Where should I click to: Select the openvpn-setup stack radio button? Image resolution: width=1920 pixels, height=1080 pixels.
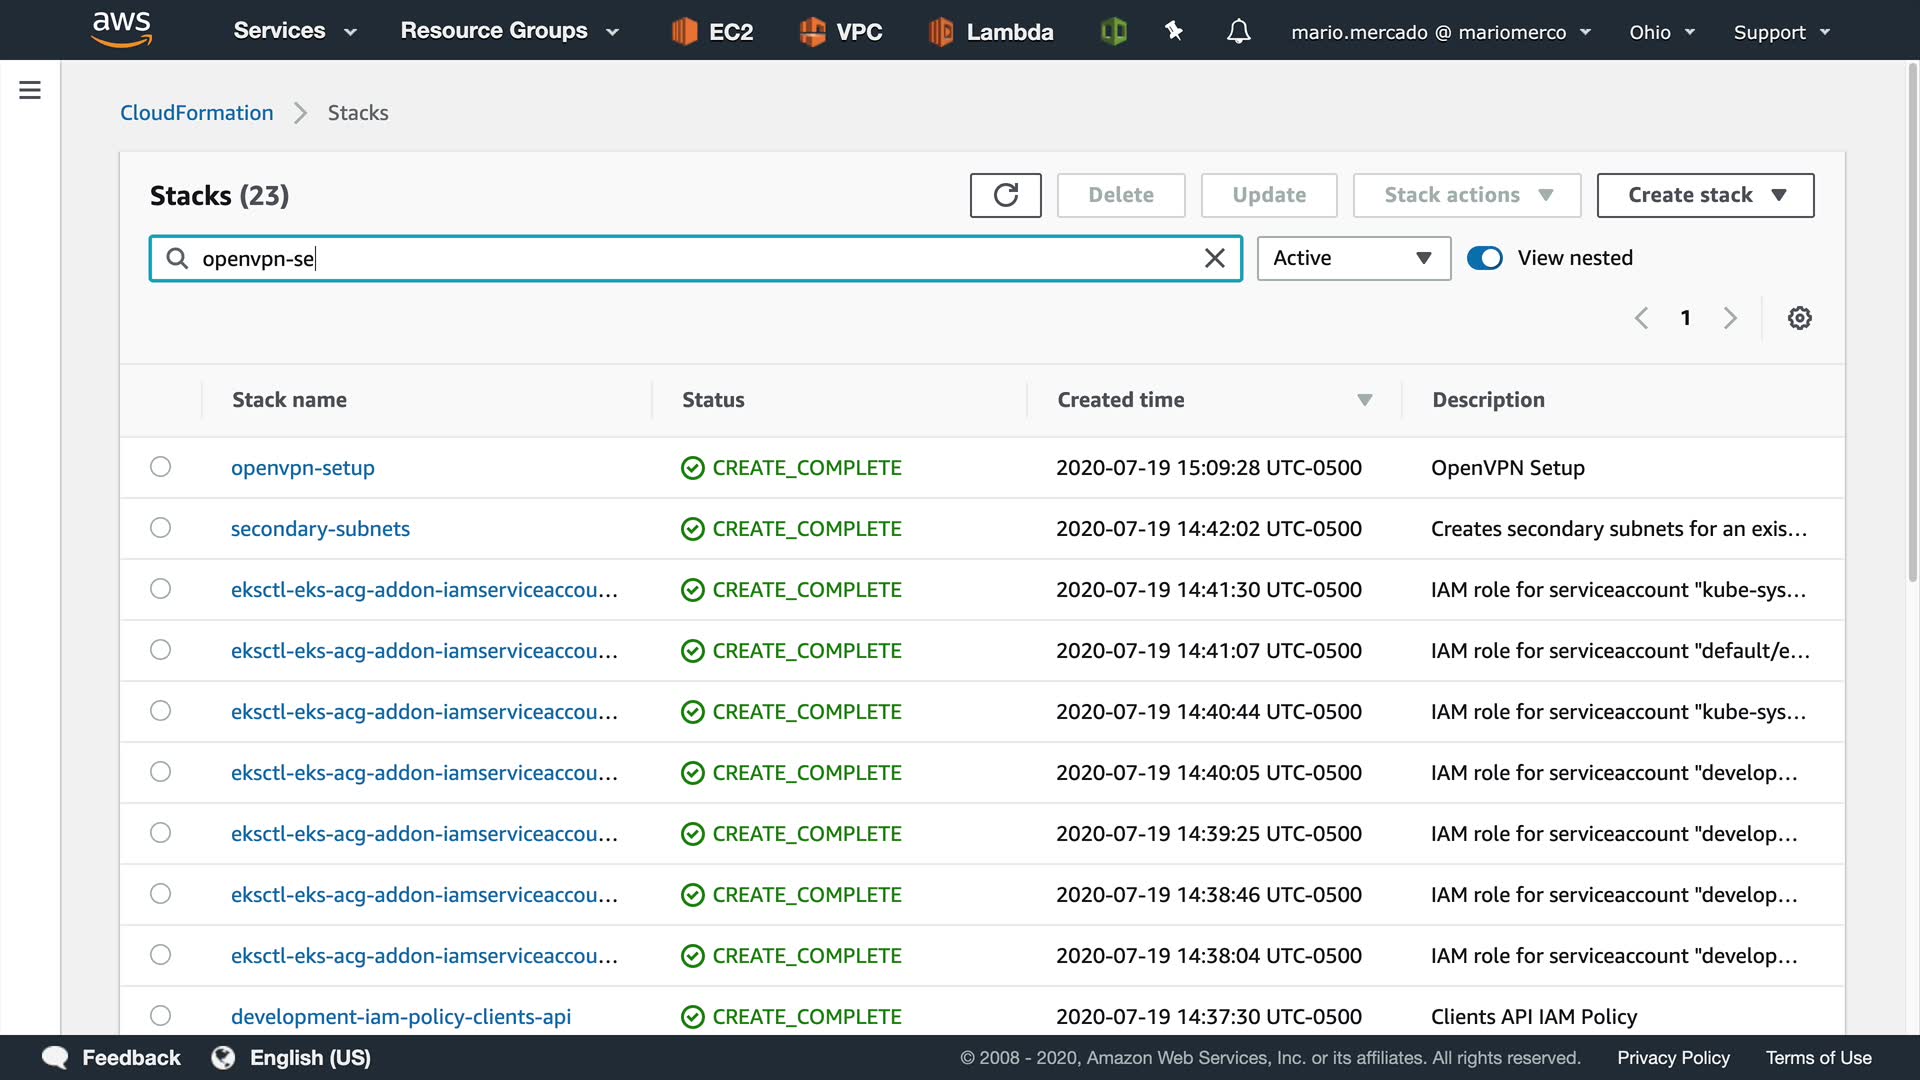pyautogui.click(x=160, y=467)
